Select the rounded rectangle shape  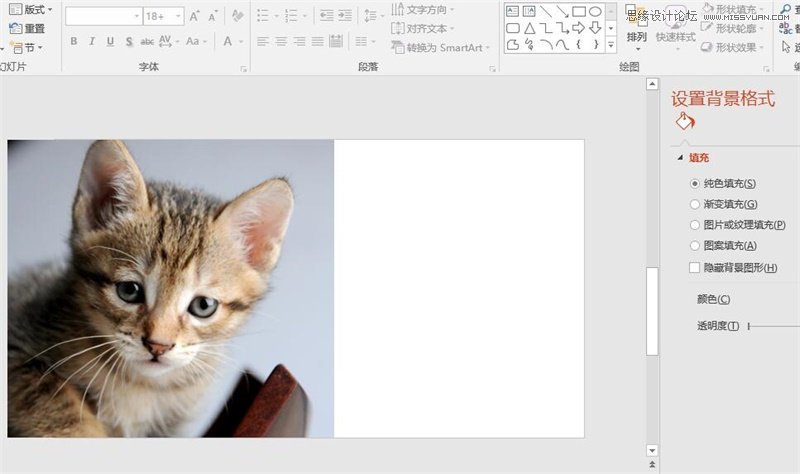(x=513, y=28)
